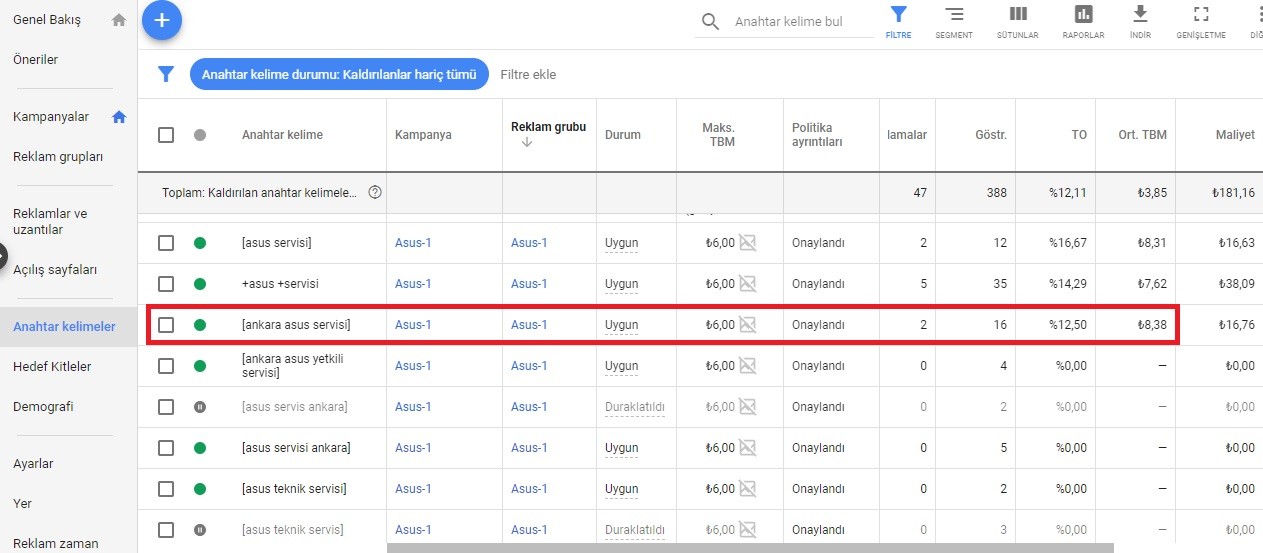Open the Raporlar reports icon

coord(1084,14)
